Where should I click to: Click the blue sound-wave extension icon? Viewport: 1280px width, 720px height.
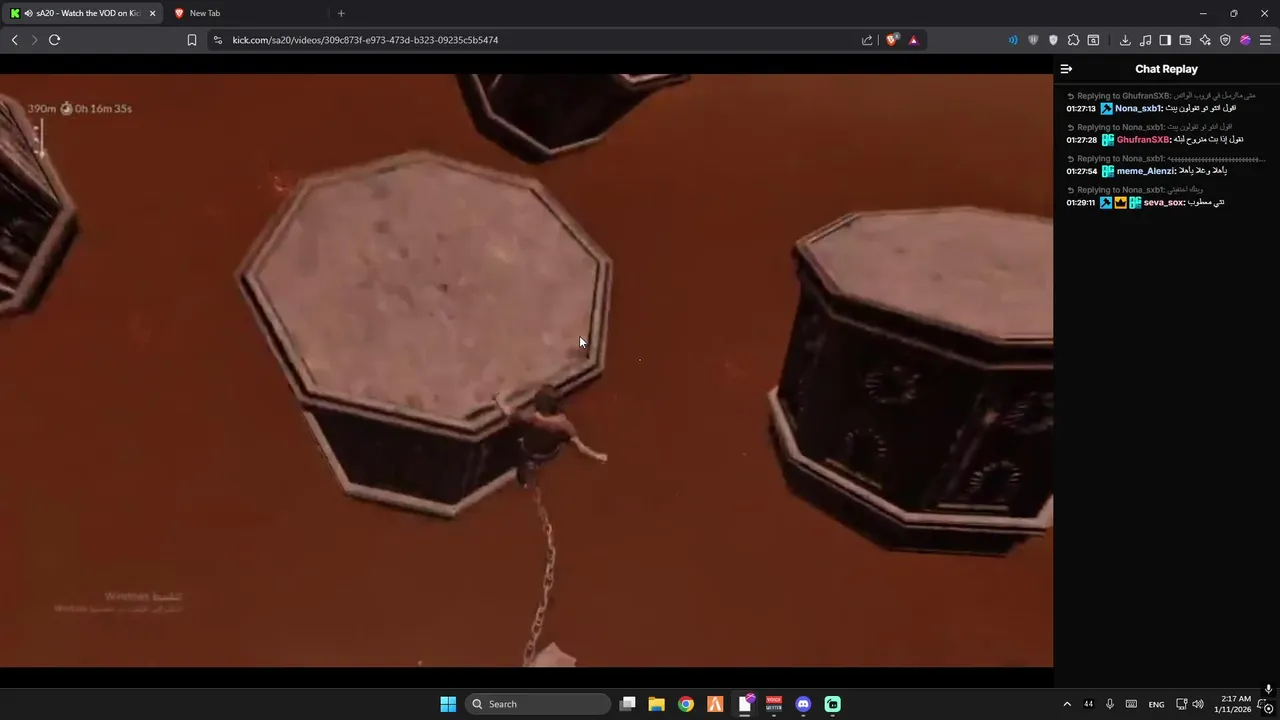(1013, 40)
